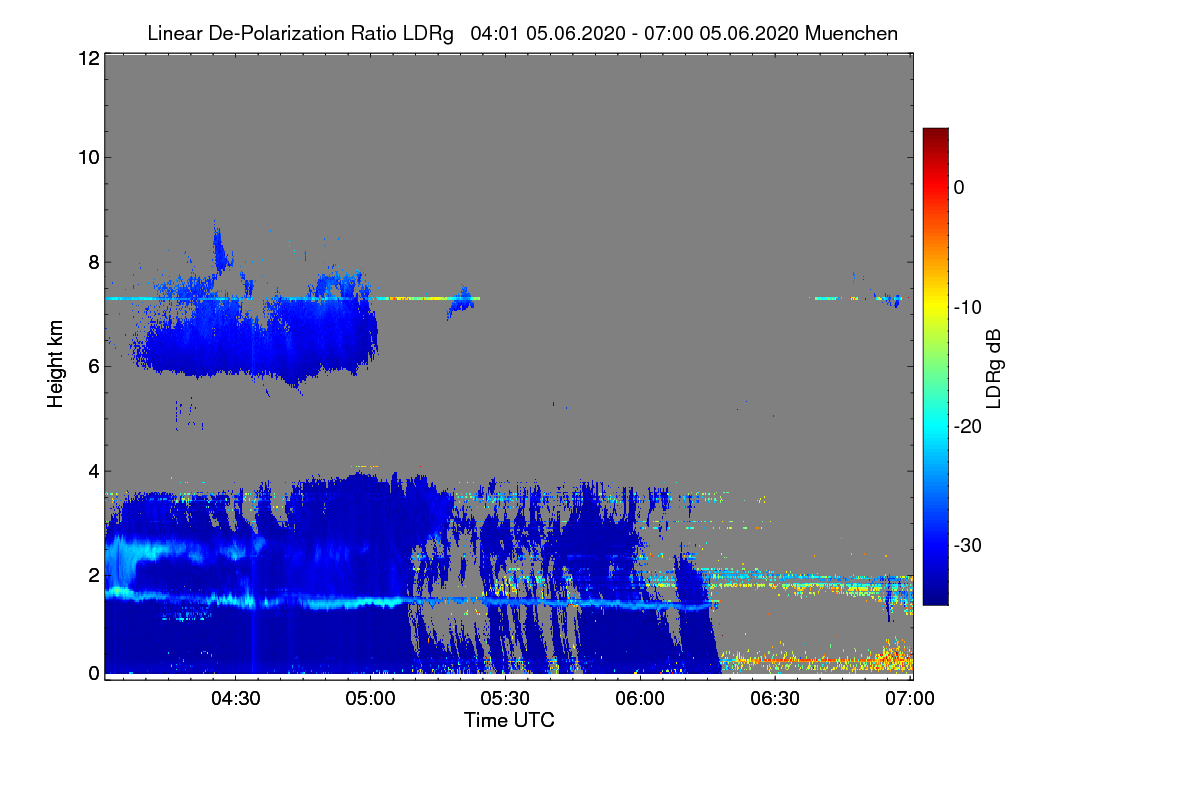Viewport: 1200px width, 800px height.
Task: Click the bright melting layer band near 1.5 km
Action: click(x=410, y=600)
